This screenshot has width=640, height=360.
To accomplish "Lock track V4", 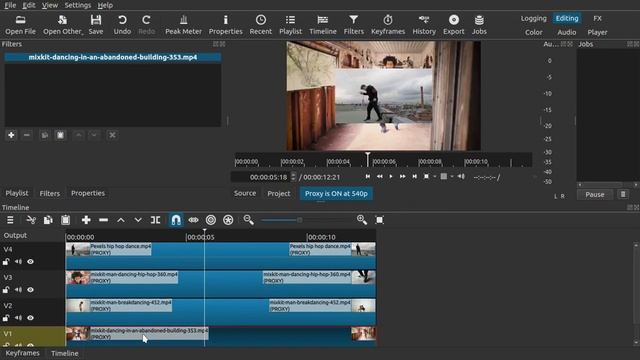I will point(6,262).
